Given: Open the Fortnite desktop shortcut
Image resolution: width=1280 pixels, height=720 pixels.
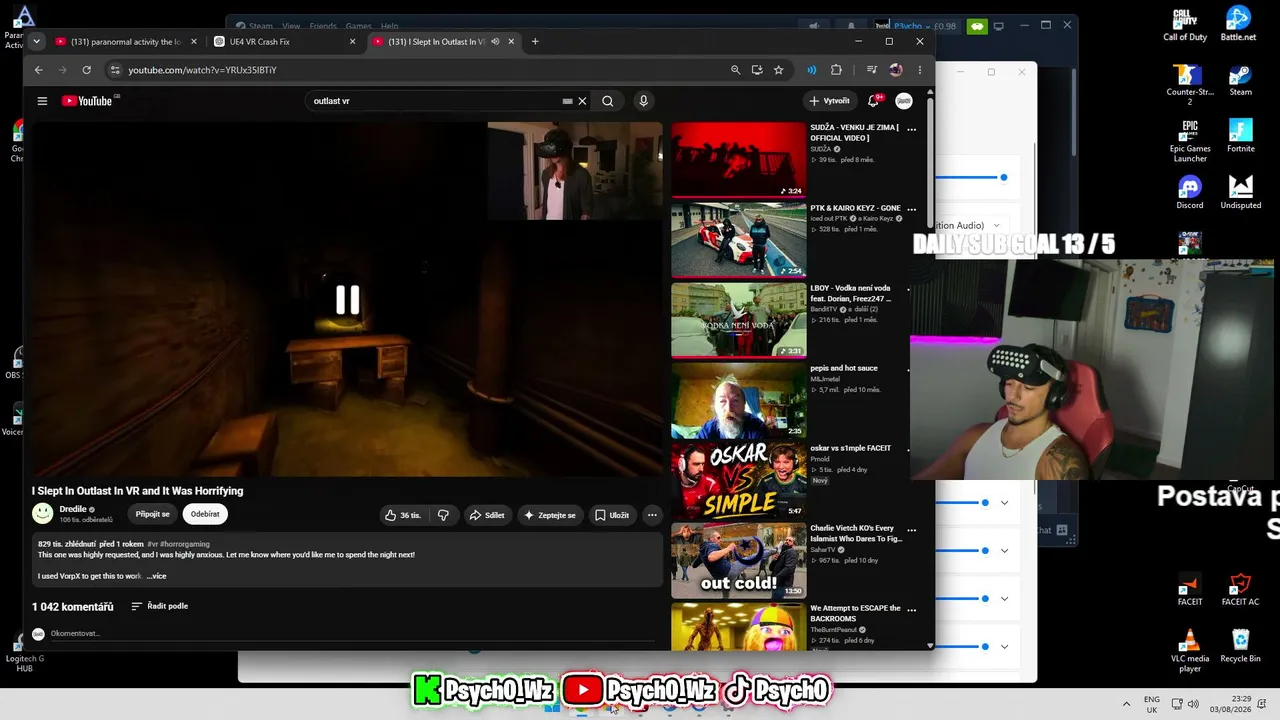Looking at the screenshot, I should click(1241, 136).
